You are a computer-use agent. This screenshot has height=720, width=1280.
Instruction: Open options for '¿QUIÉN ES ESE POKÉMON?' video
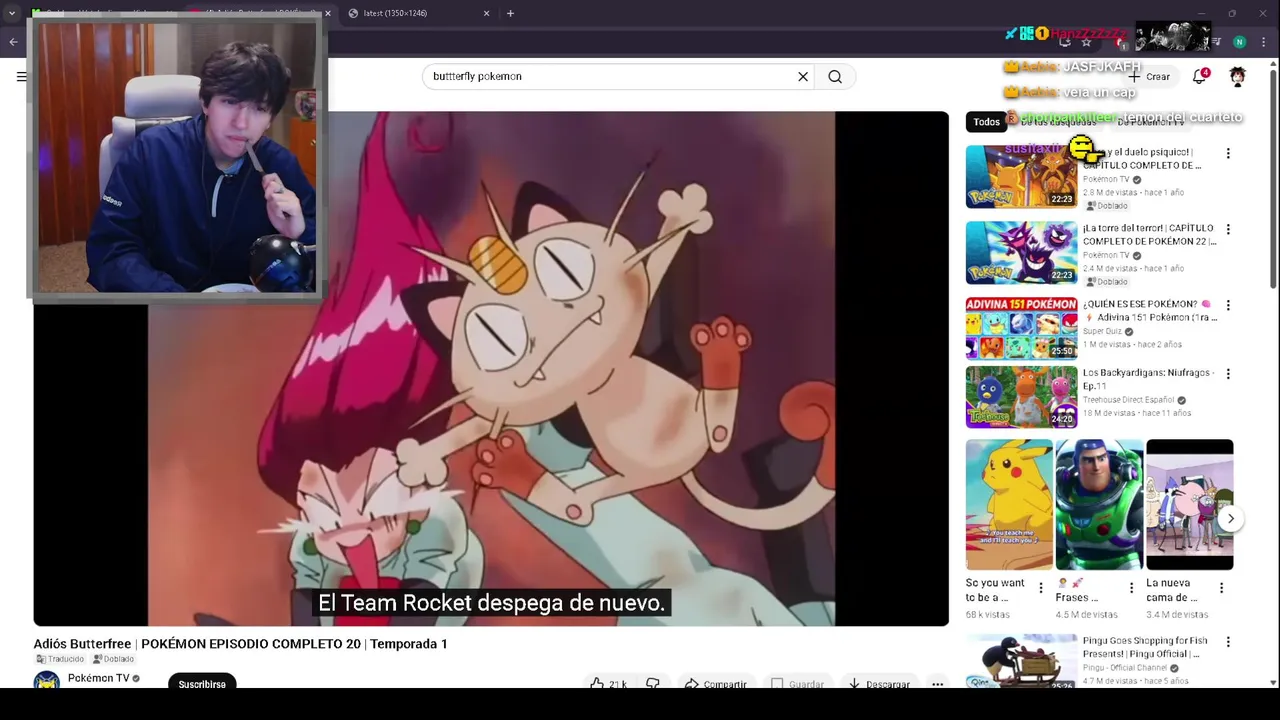[x=1228, y=305]
